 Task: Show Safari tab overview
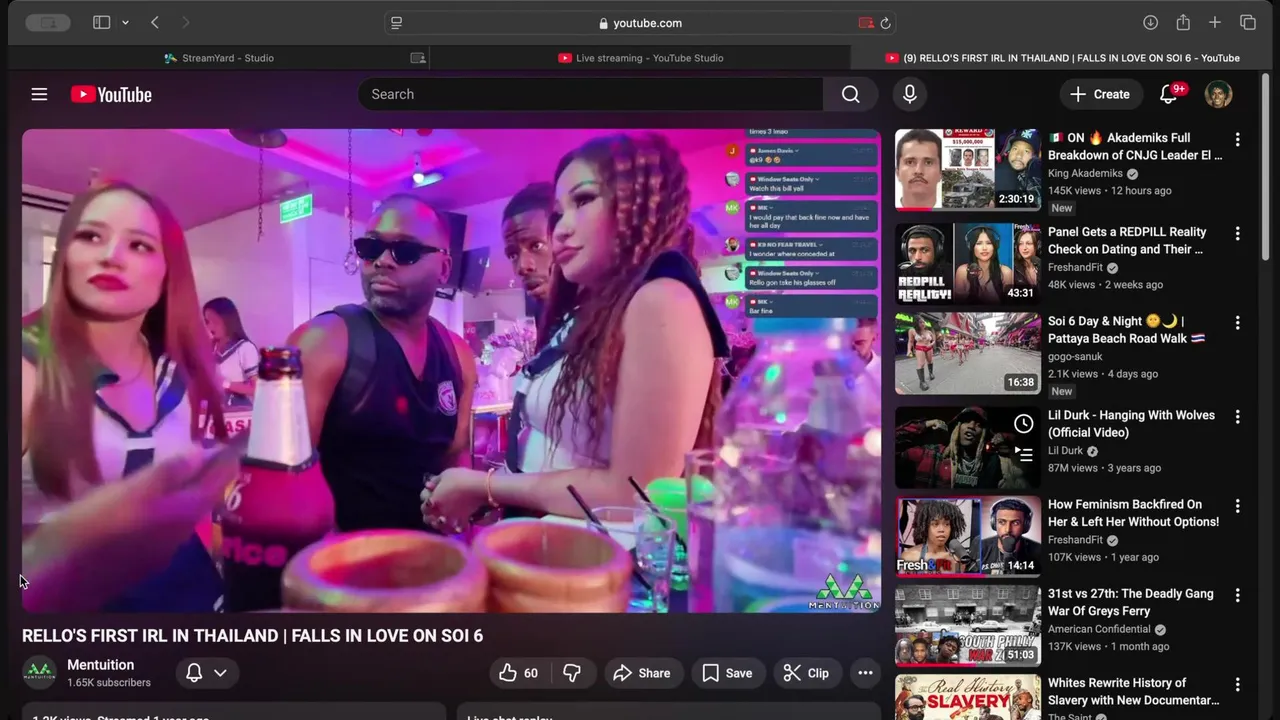[x=1248, y=23]
